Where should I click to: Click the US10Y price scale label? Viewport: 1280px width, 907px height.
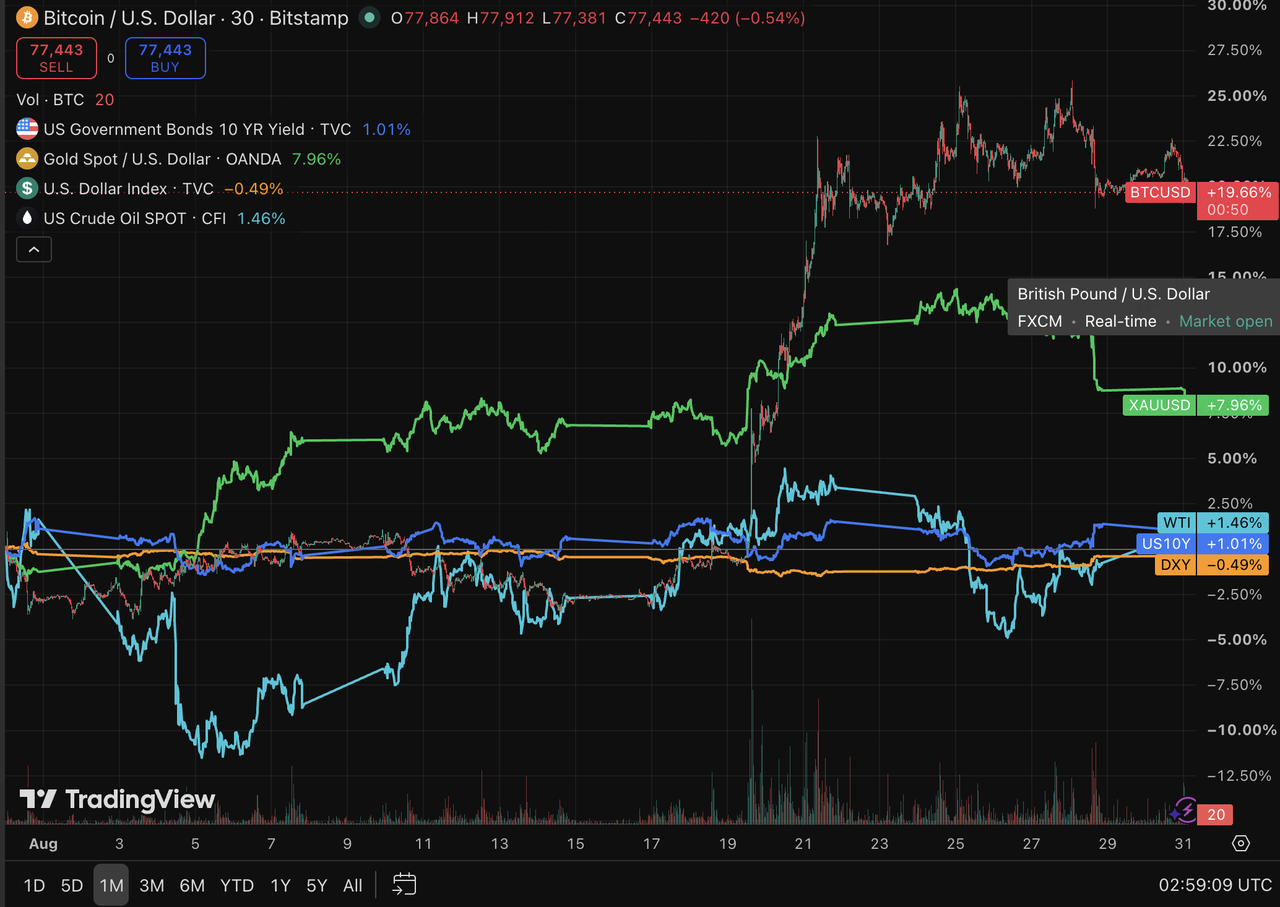pos(1166,544)
